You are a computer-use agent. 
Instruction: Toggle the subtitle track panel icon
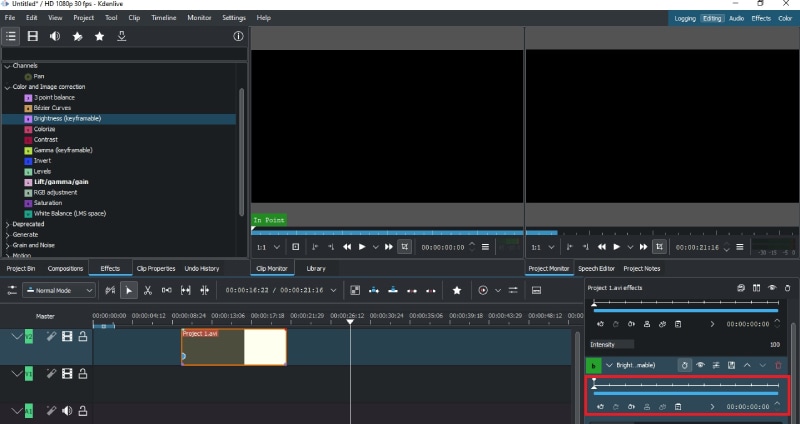(x=536, y=290)
